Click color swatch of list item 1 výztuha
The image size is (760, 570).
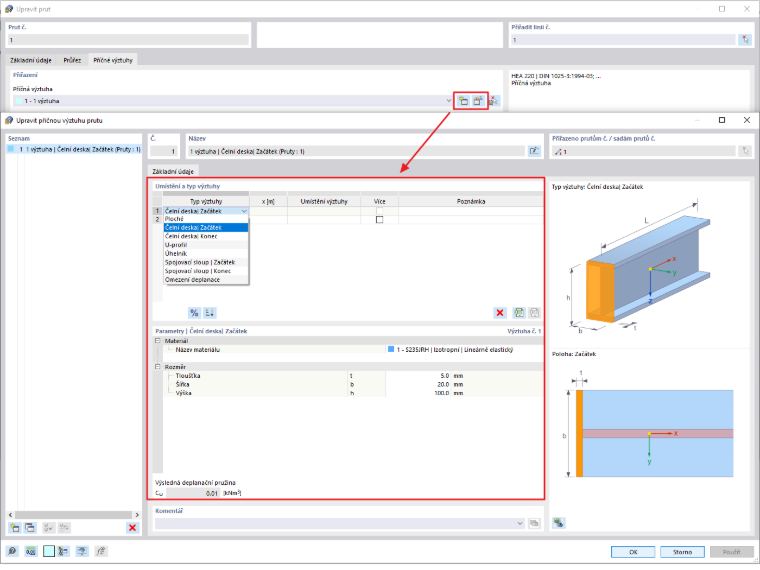(11, 149)
